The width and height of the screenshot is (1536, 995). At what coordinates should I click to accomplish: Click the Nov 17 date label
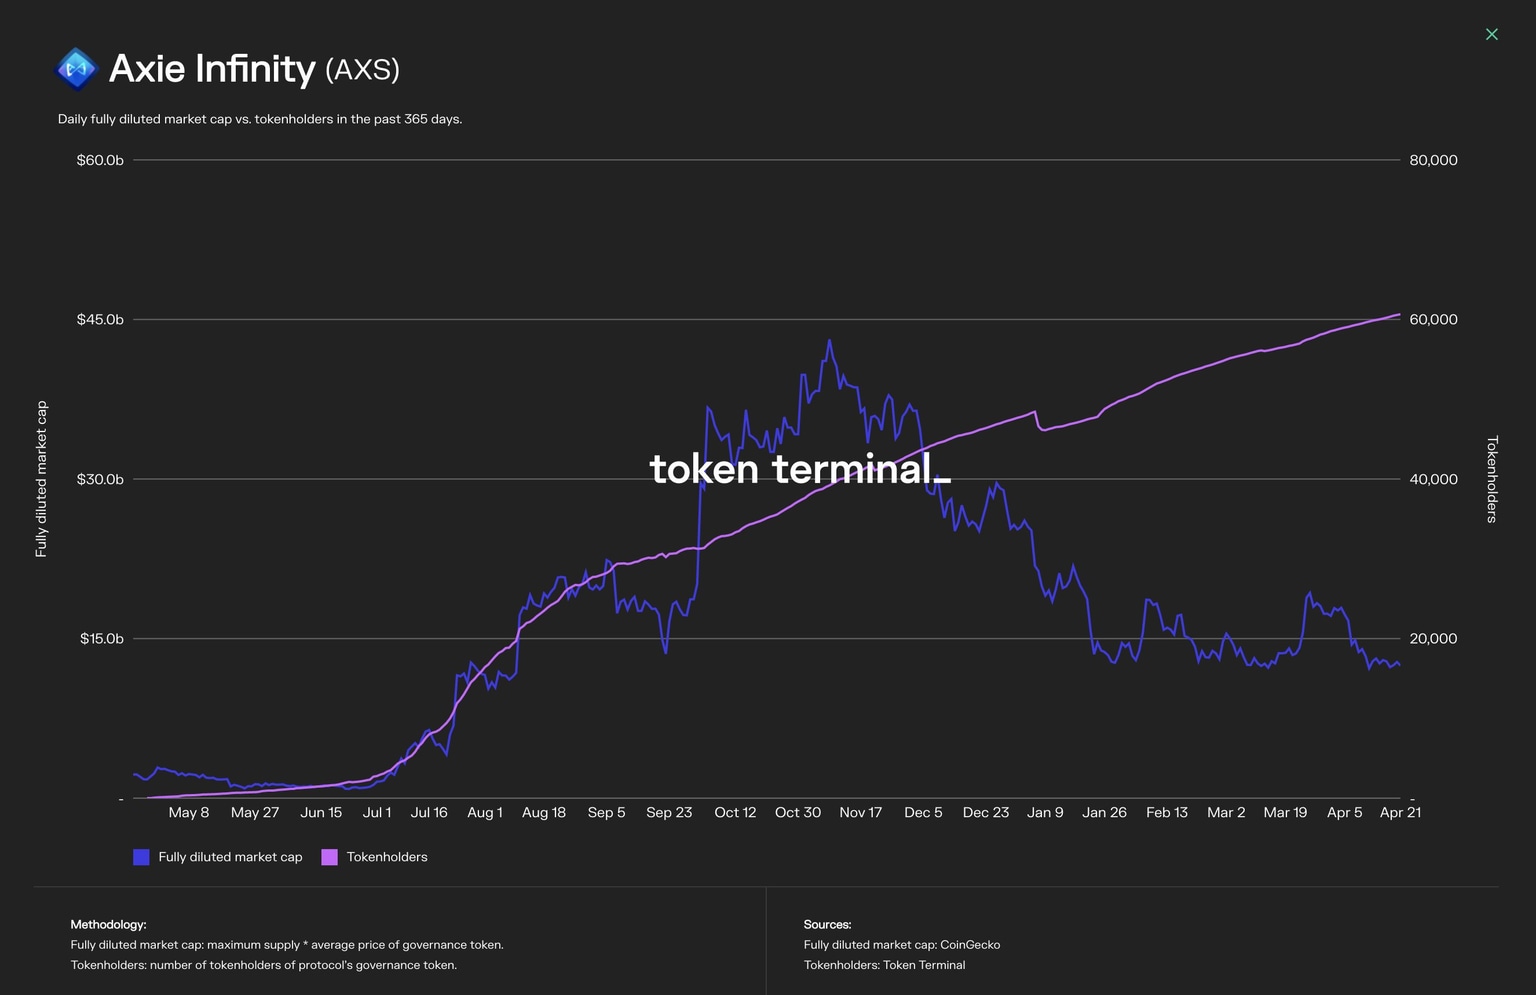[860, 813]
